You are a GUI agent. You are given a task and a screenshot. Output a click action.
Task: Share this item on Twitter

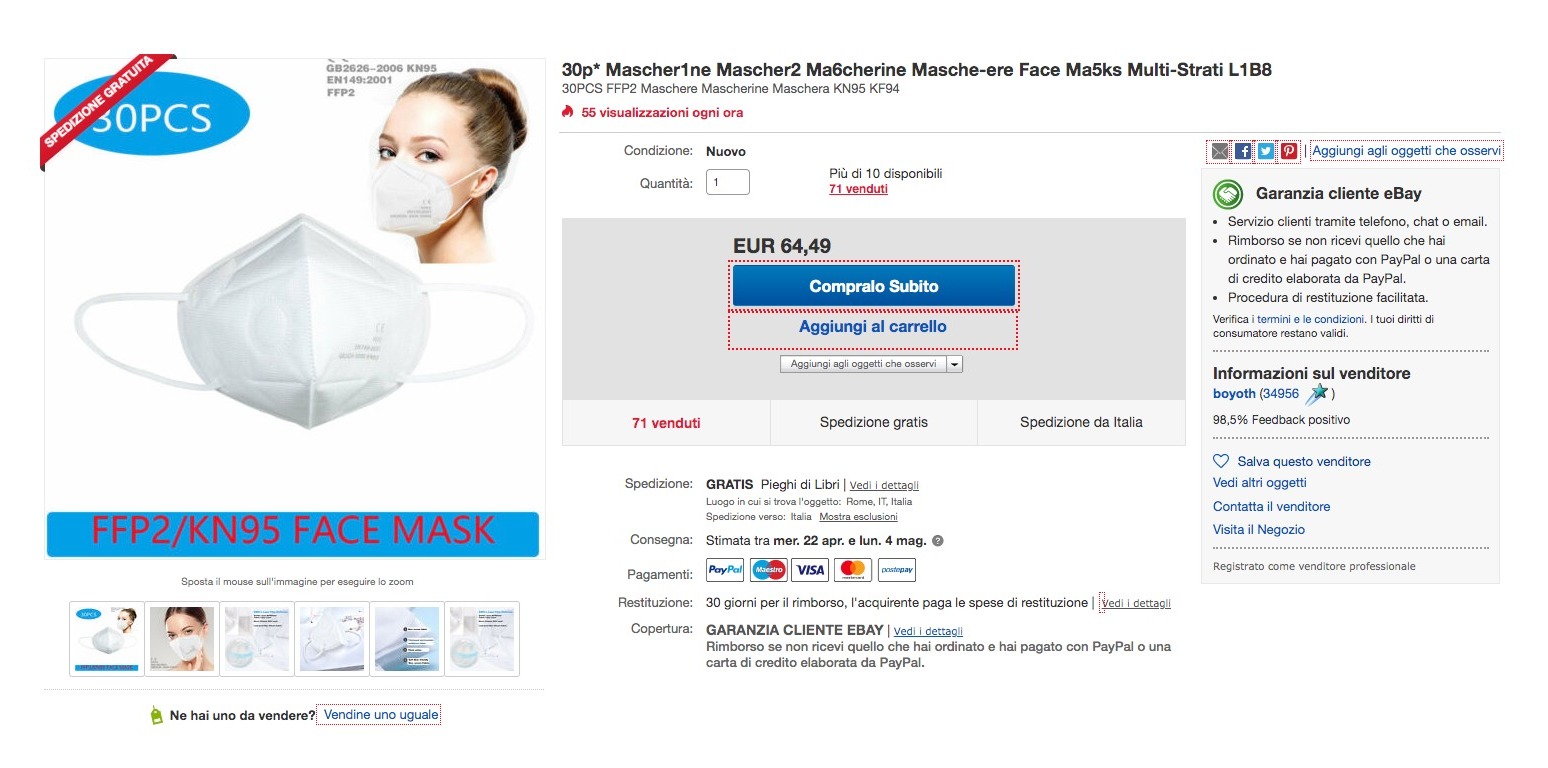pyautogui.click(x=1266, y=151)
